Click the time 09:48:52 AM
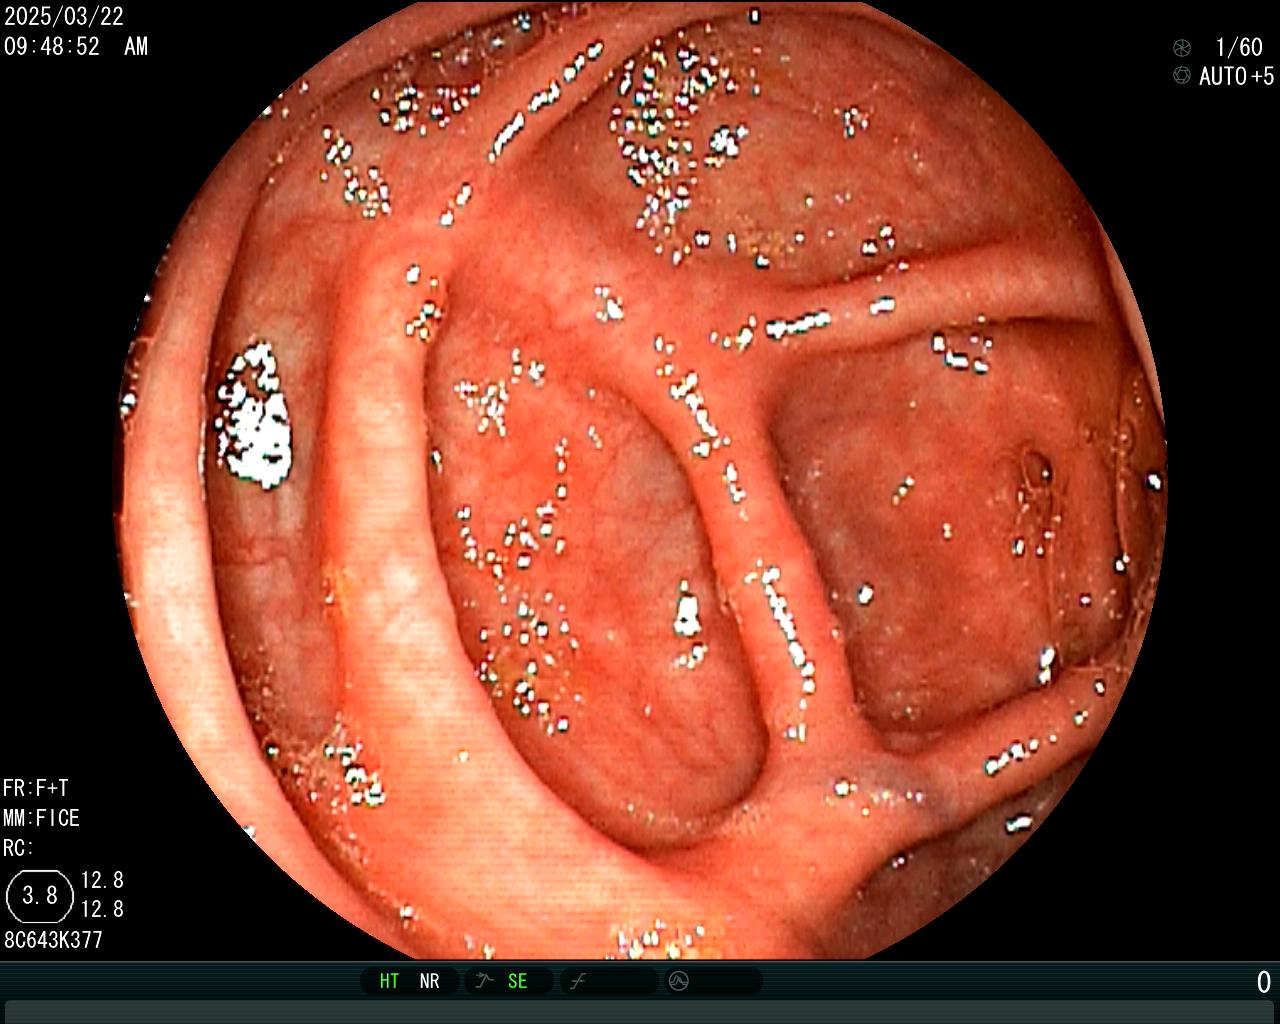 point(76,46)
